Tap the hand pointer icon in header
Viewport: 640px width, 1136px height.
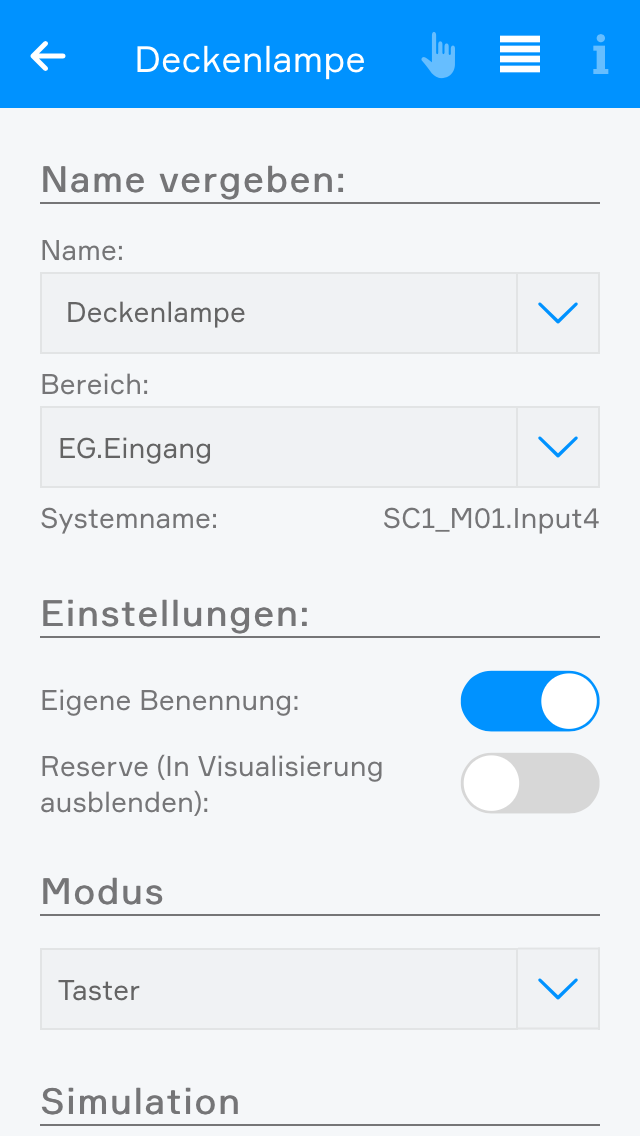[x=438, y=56]
